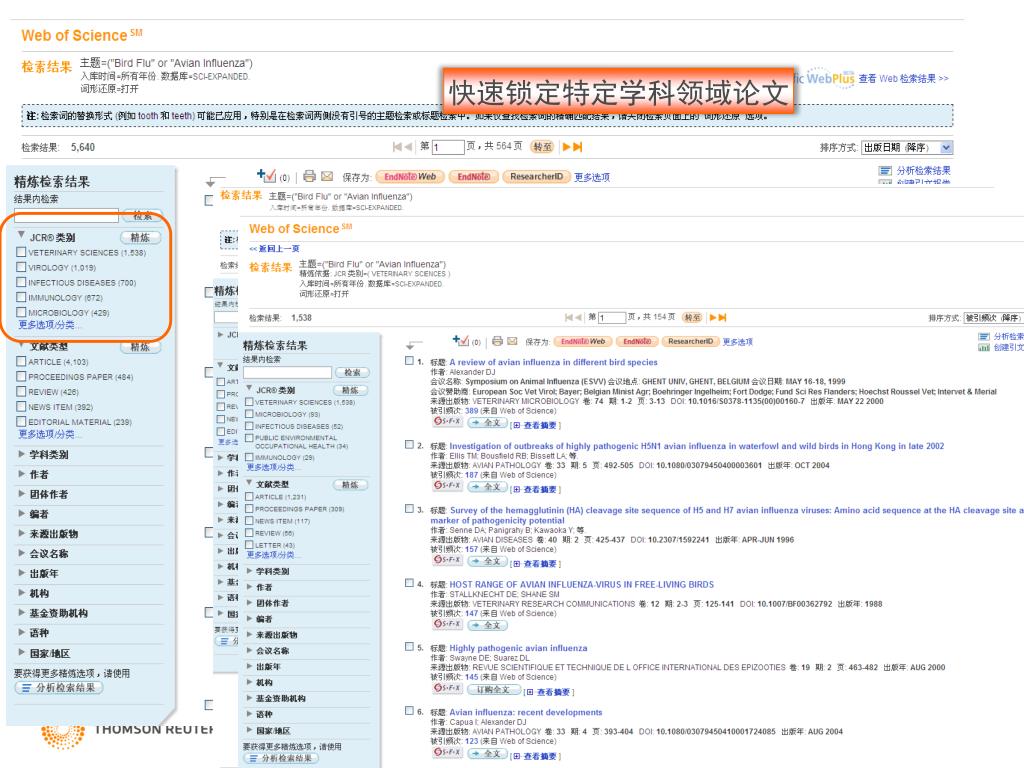Add to marked list in 5,640-results toolbar
Screen dimensions: 1024x768
(266, 176)
